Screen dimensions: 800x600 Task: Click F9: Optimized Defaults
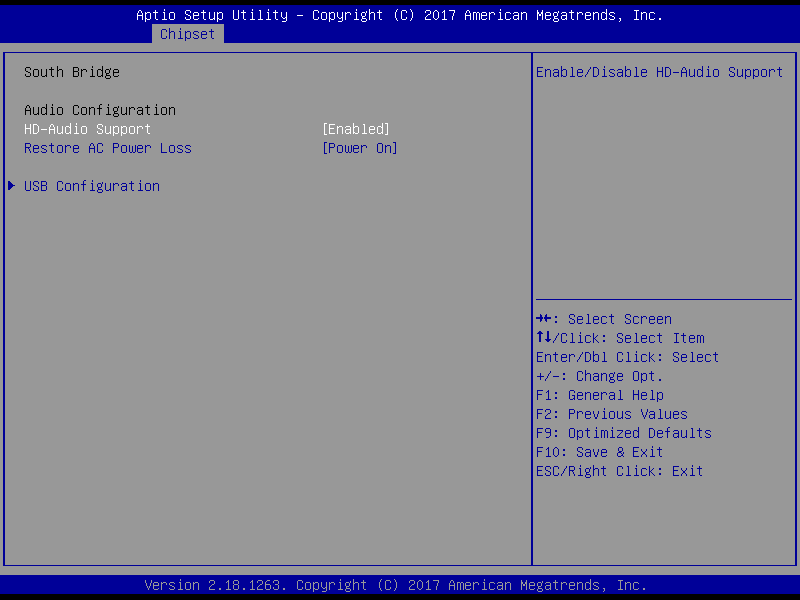[623, 433]
